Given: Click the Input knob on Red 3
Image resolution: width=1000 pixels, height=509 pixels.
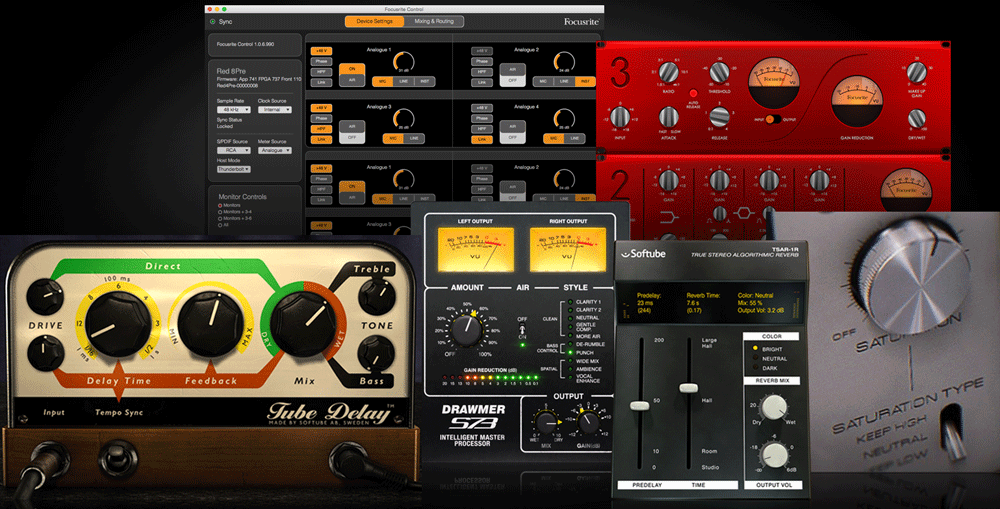Looking at the screenshot, I should [x=620, y=117].
